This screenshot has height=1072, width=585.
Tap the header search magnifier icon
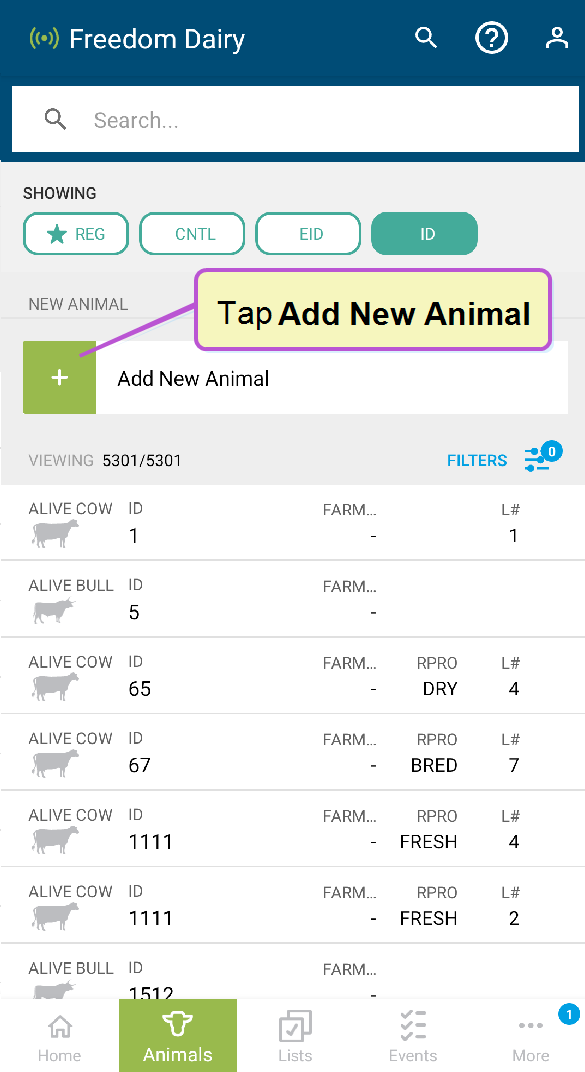pos(426,38)
